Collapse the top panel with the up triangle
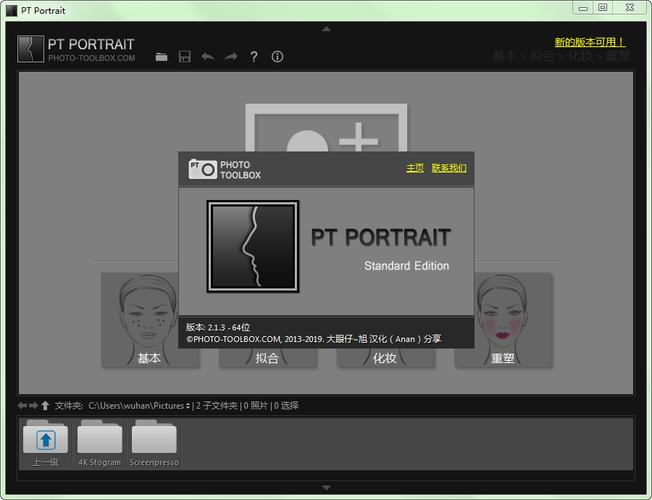The width and height of the screenshot is (652, 500). 326,29
